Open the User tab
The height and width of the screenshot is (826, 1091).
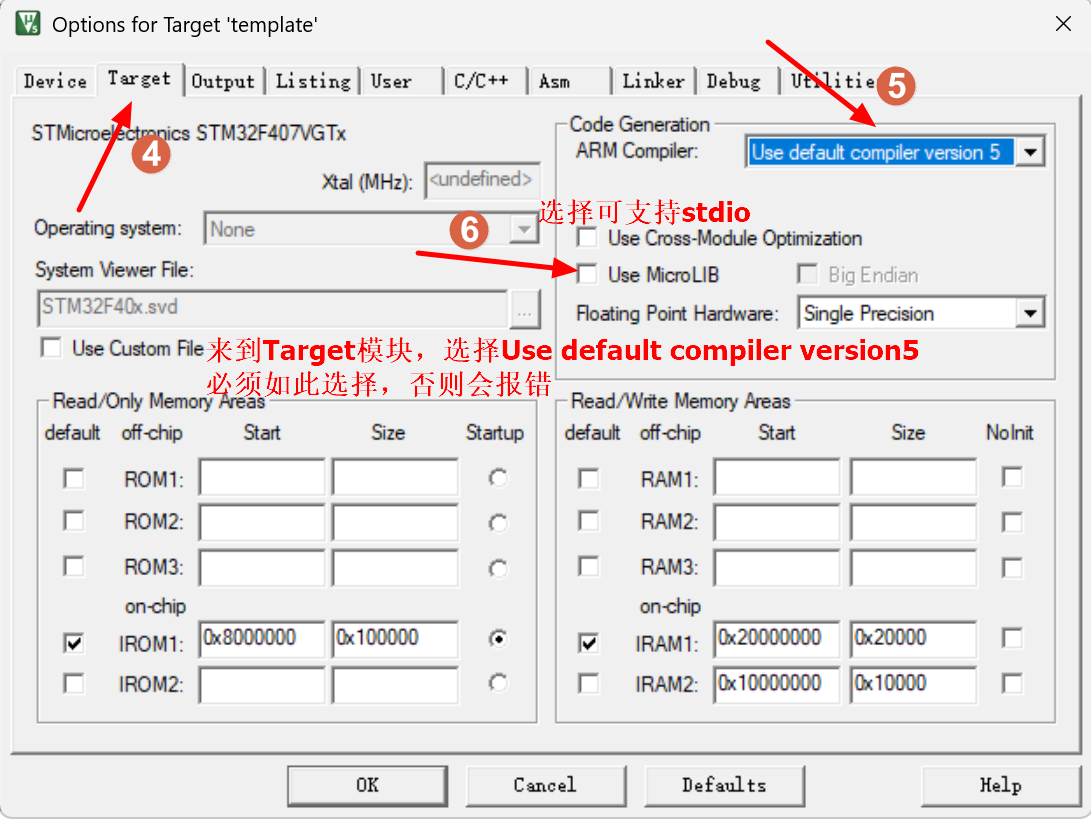click(401, 81)
